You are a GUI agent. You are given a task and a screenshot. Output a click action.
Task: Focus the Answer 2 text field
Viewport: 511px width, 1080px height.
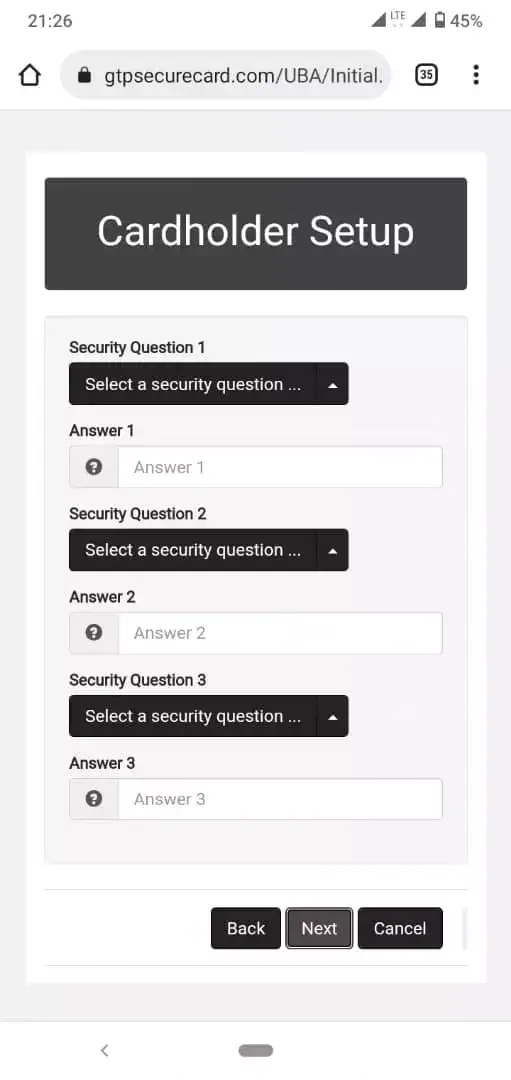coord(280,633)
